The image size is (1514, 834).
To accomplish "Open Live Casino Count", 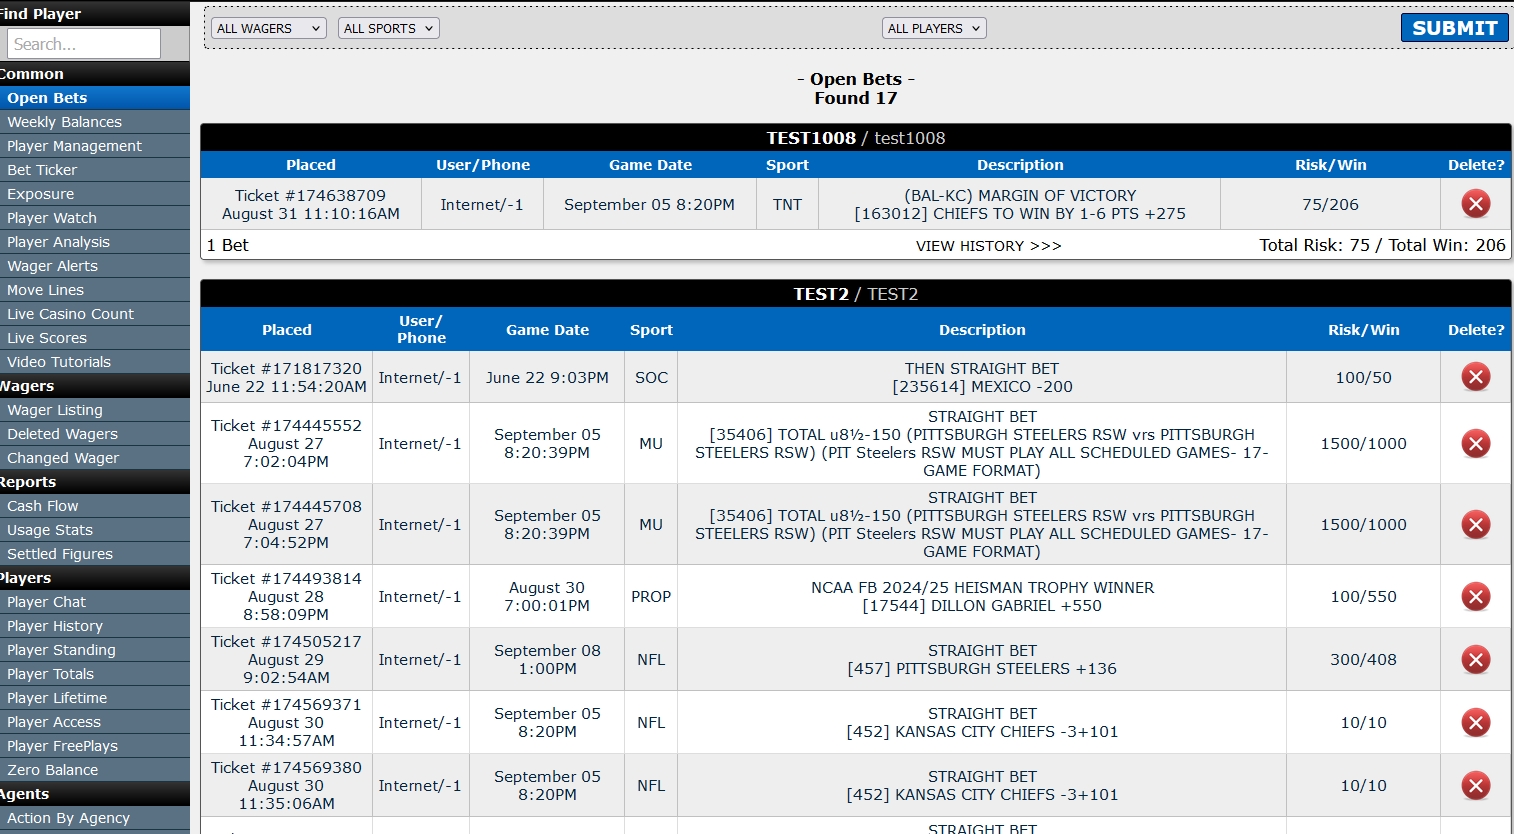I will 95,314.
